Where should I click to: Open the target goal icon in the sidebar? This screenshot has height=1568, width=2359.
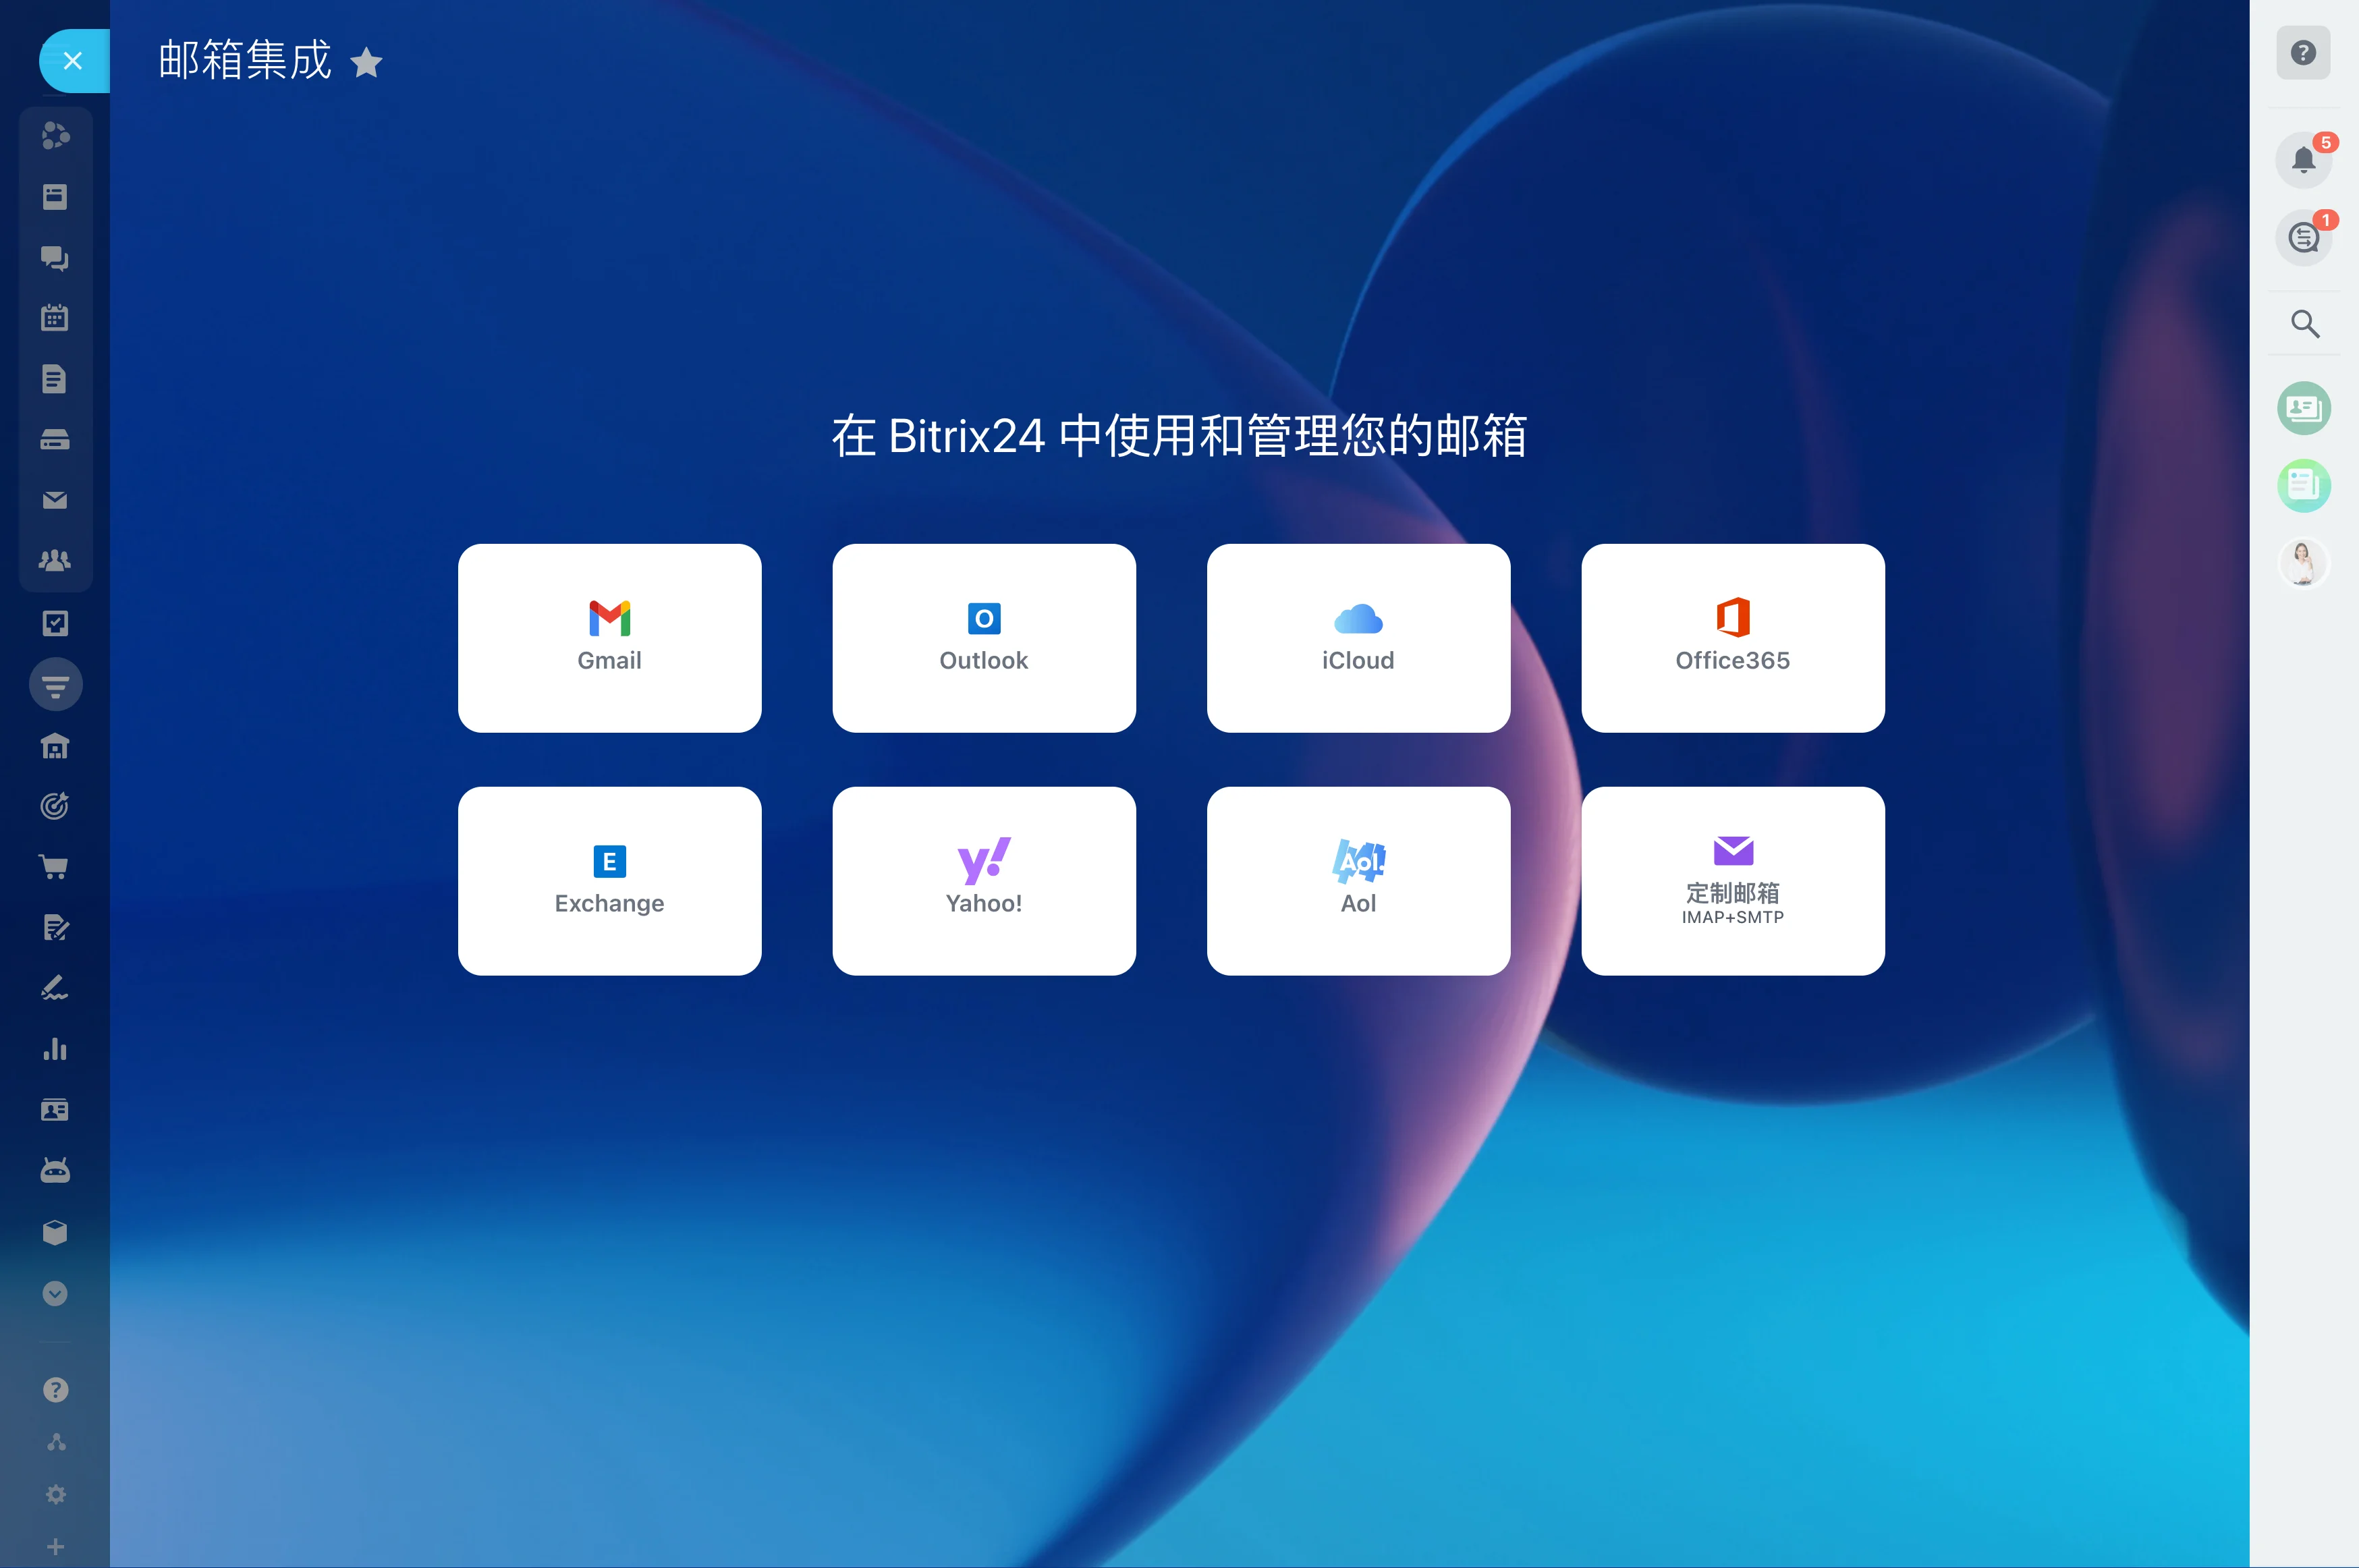click(55, 806)
